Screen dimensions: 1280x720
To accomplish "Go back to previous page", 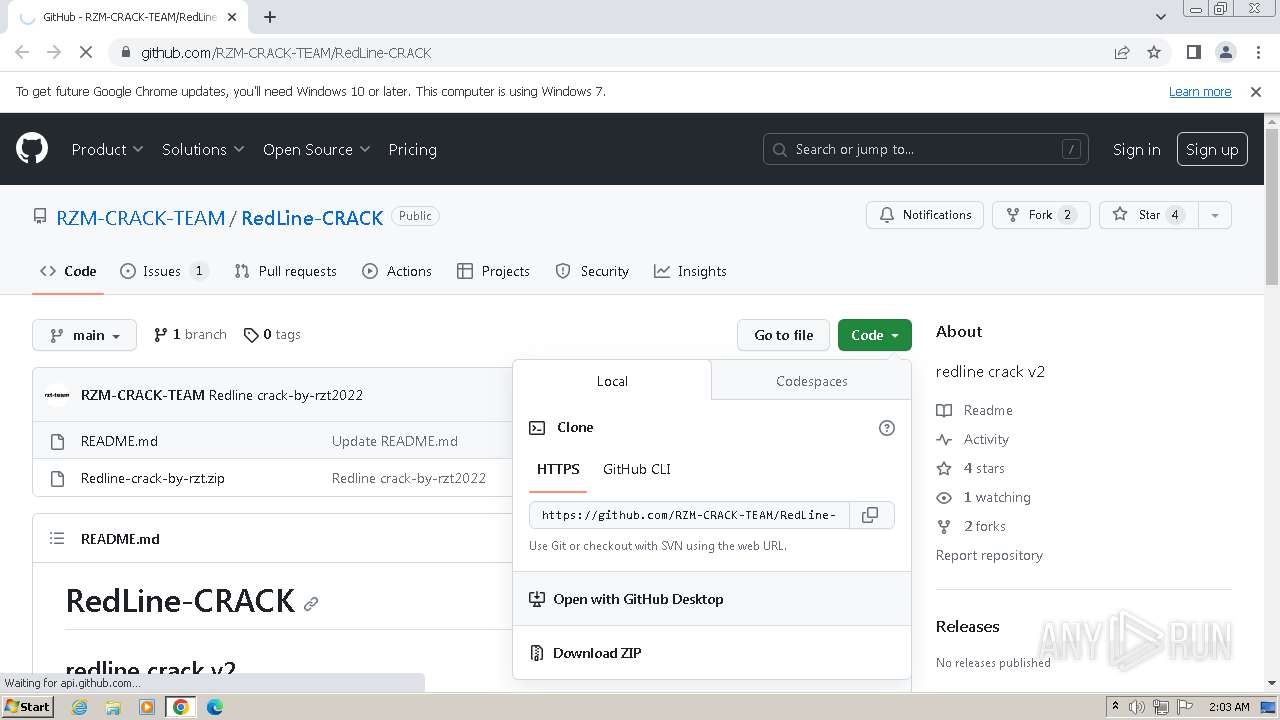I will pos(22,52).
